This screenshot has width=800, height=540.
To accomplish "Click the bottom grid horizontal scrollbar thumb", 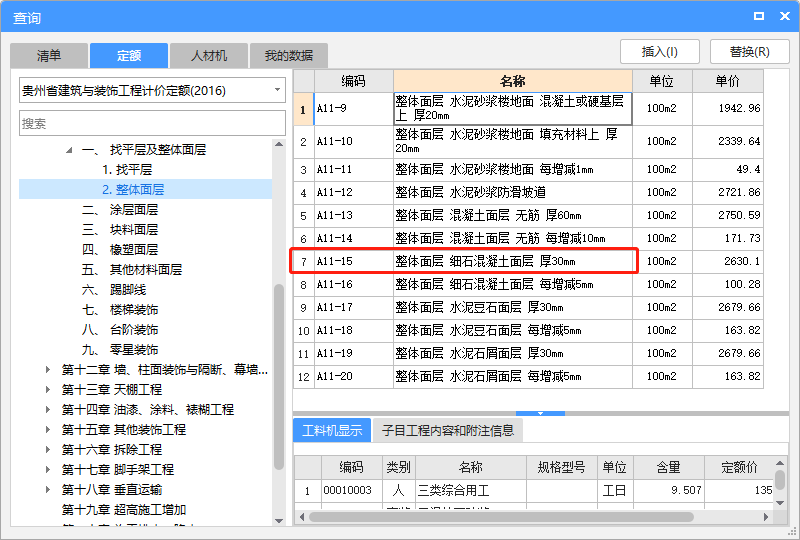I will coord(501,517).
